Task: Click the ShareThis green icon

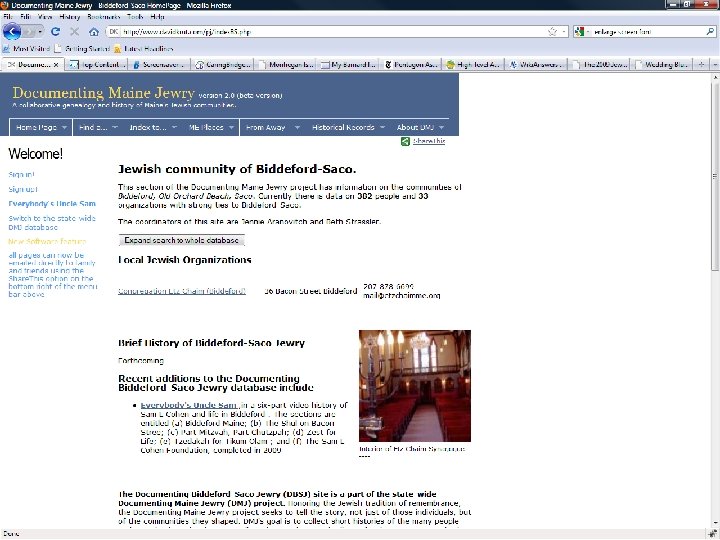Action: point(405,141)
